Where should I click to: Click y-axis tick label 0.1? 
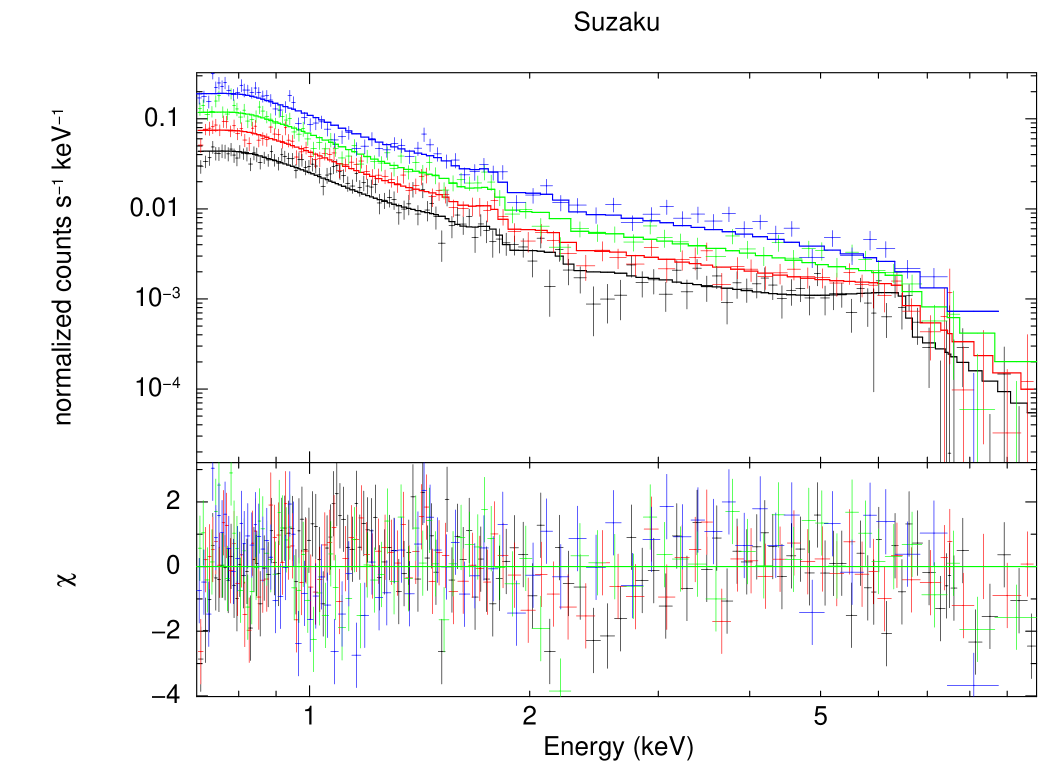tap(162, 118)
